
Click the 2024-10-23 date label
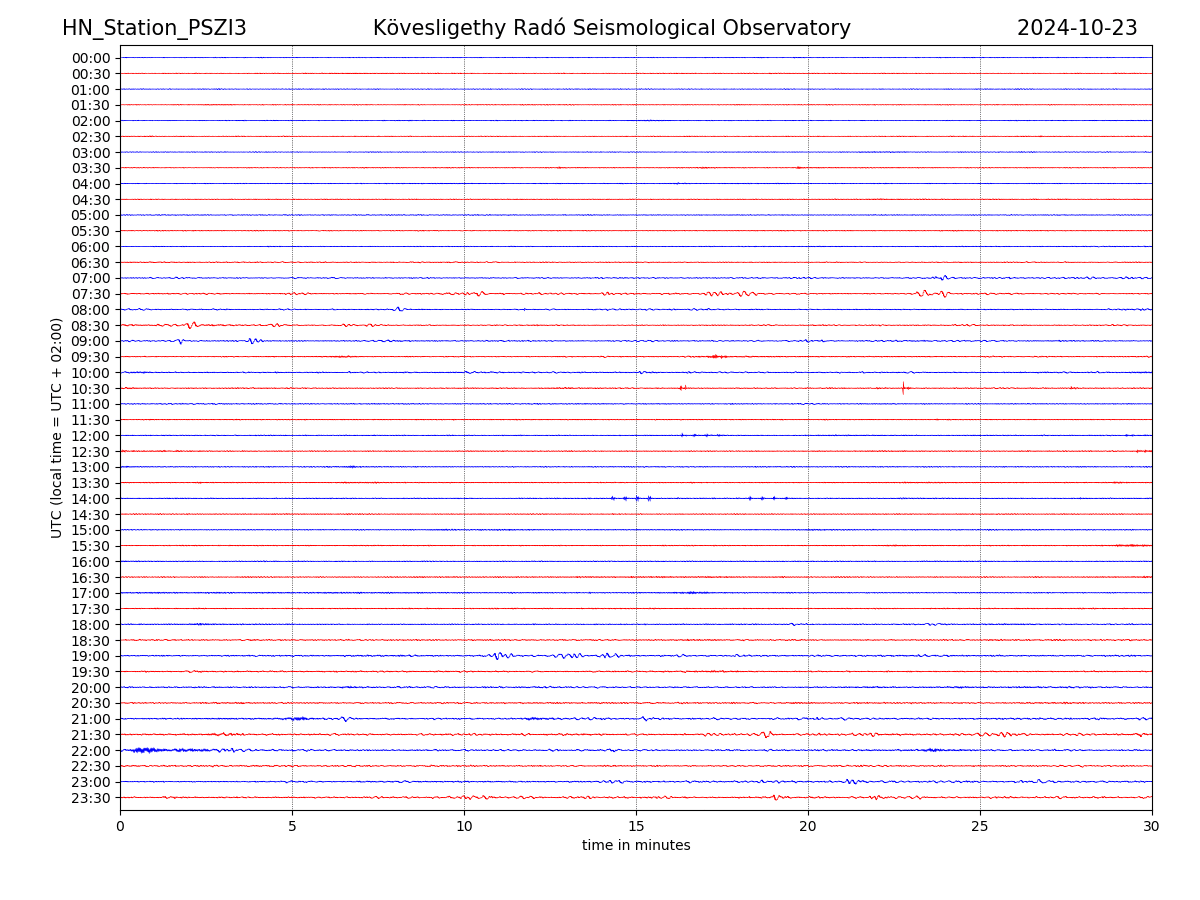click(1076, 29)
